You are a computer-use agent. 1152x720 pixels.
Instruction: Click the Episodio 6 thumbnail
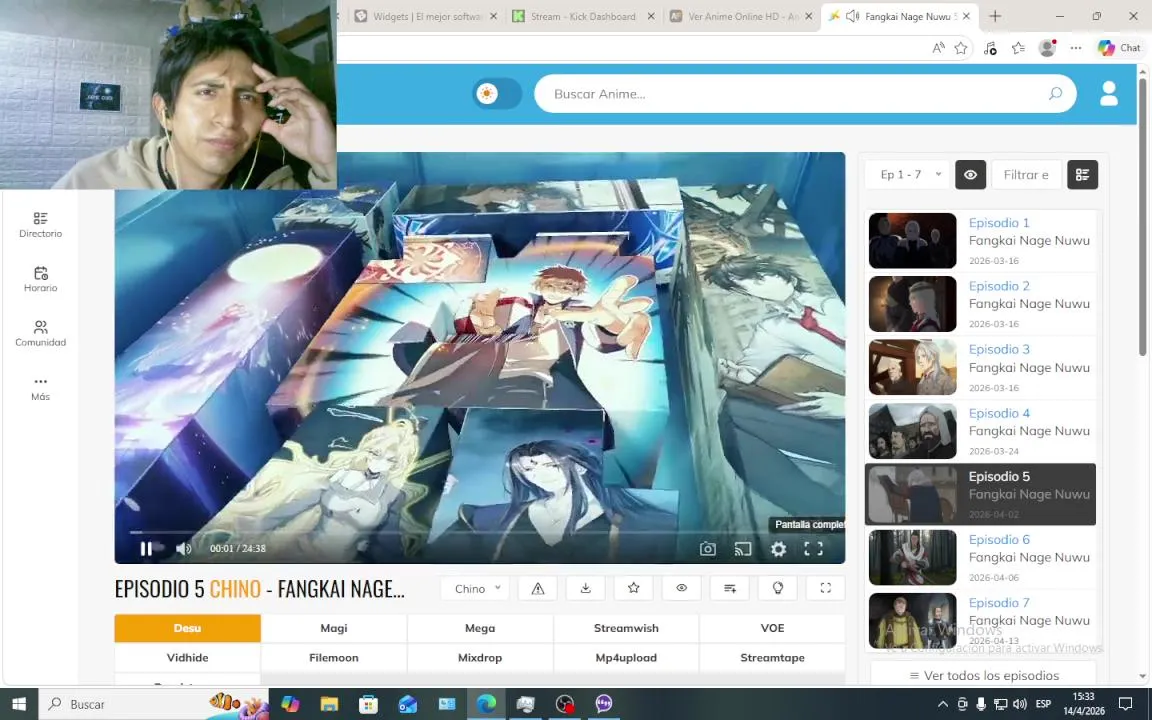pos(912,558)
